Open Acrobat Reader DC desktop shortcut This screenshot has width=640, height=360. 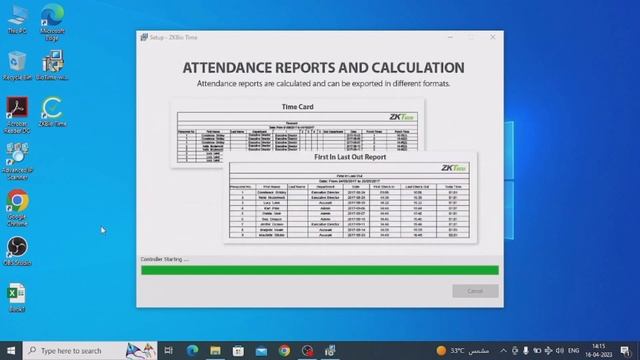(17, 115)
